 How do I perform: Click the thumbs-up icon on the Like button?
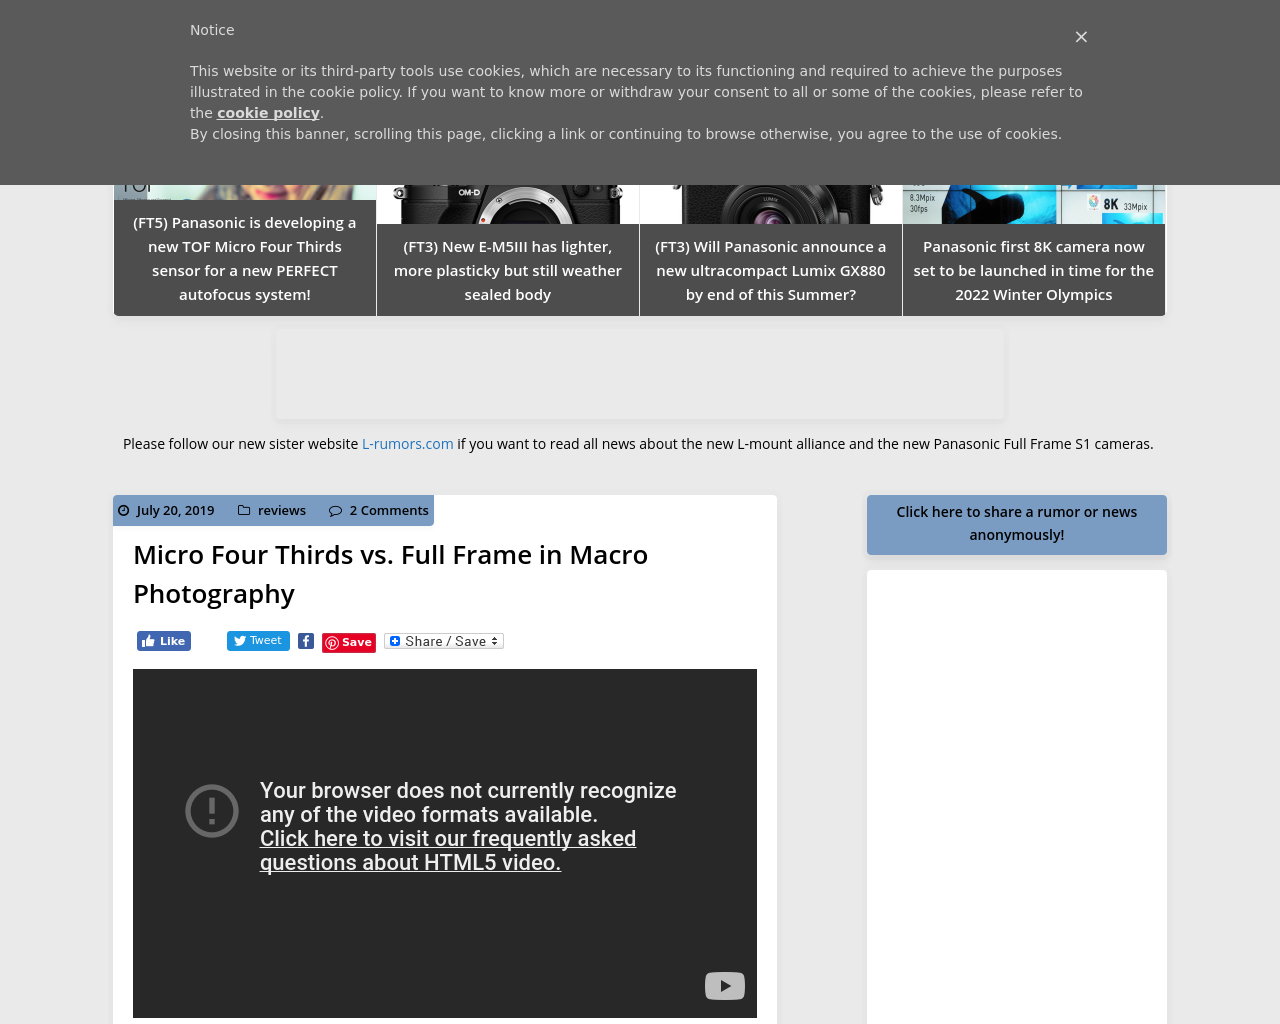click(x=148, y=639)
